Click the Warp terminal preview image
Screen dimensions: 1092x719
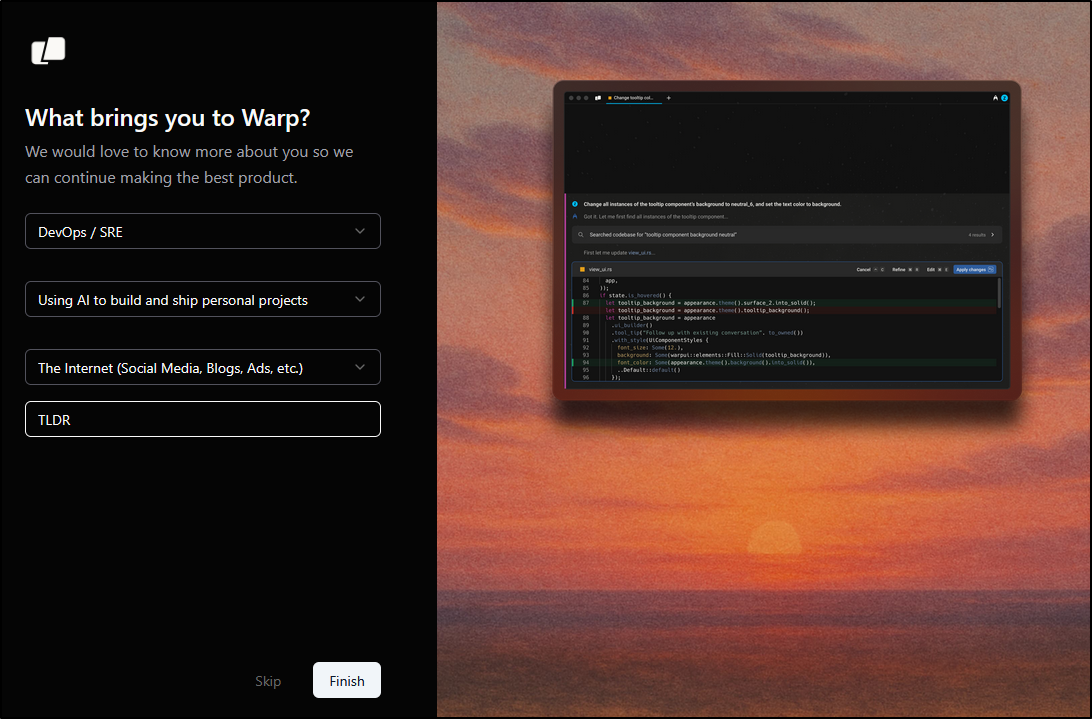[x=786, y=240]
